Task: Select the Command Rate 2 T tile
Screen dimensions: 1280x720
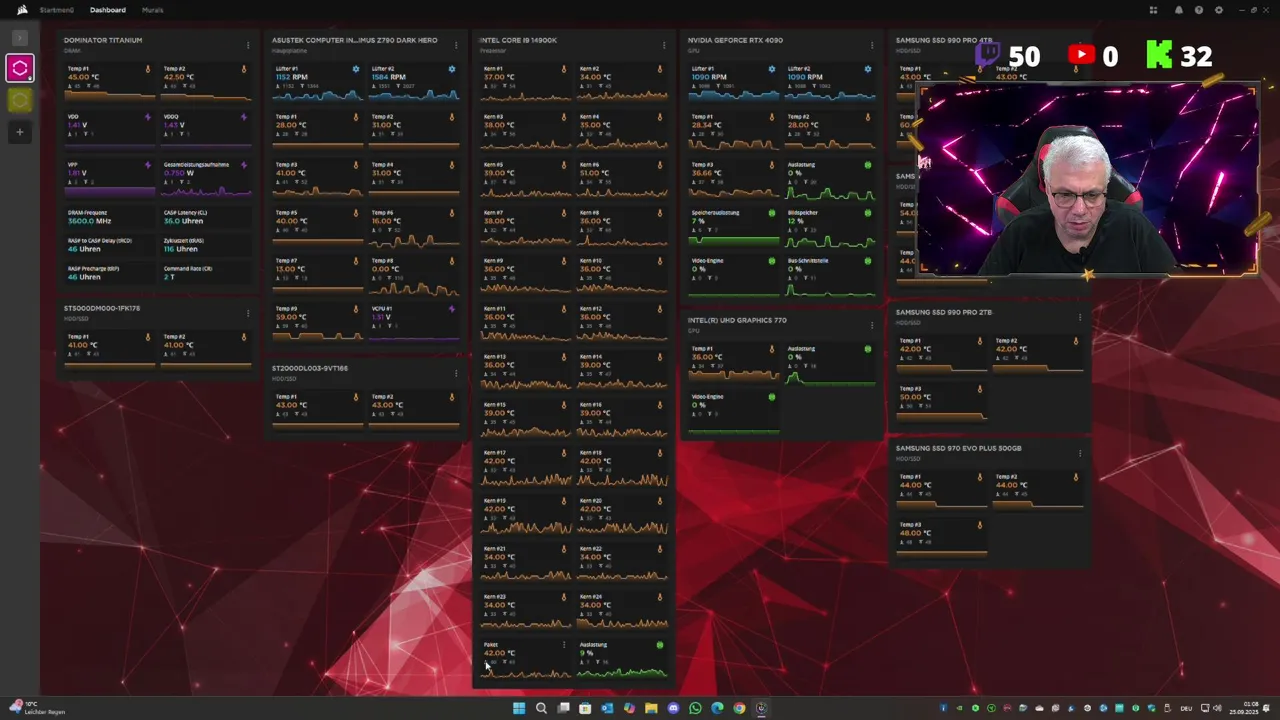Action: click(x=205, y=273)
